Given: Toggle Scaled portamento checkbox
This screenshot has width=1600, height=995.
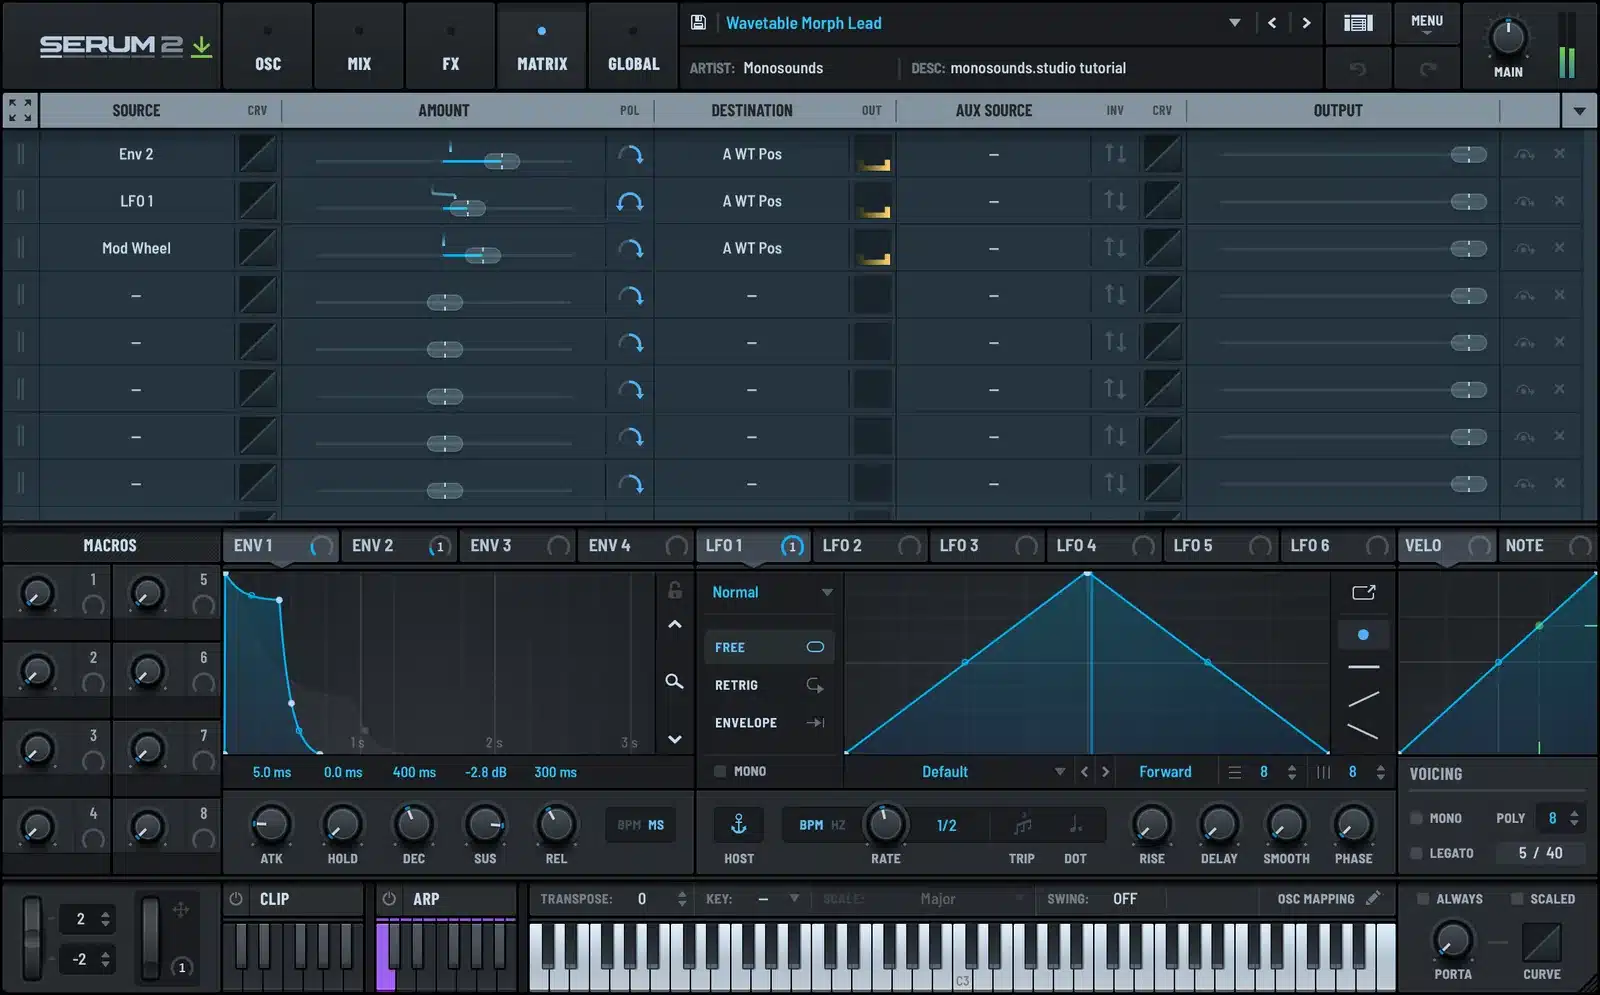Looking at the screenshot, I should [1517, 899].
